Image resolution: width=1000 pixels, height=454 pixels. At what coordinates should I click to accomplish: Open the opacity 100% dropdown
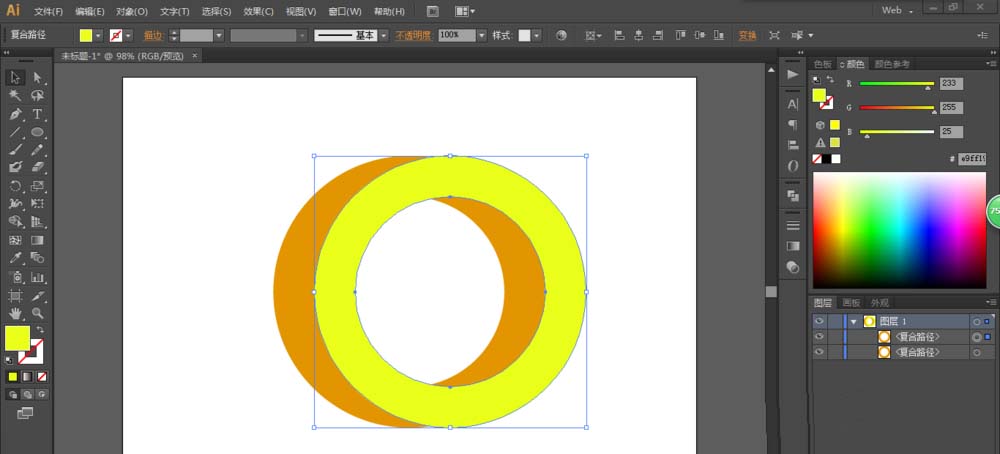click(482, 35)
